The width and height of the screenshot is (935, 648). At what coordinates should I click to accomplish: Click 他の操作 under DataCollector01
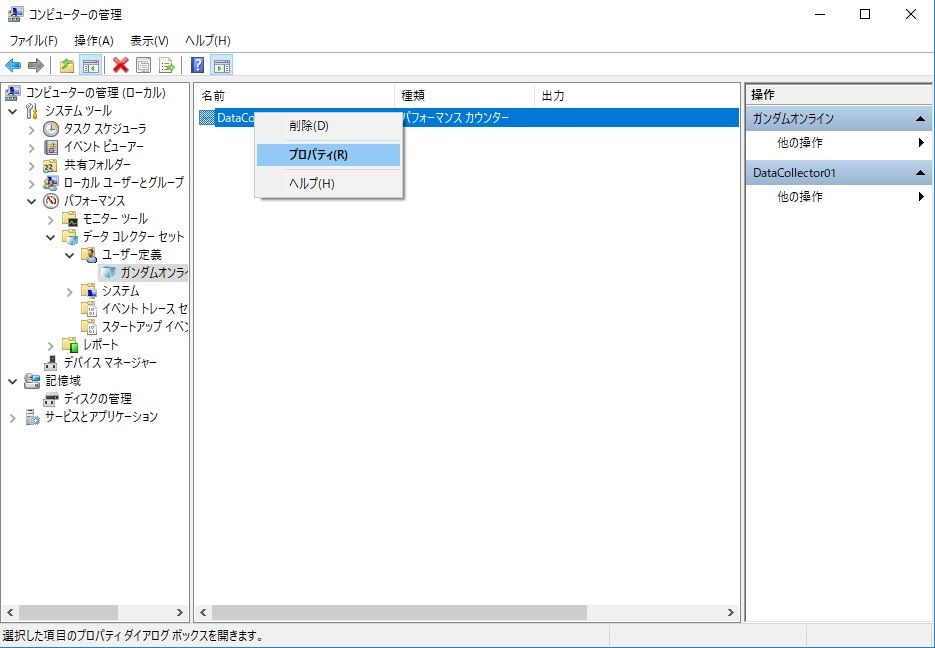coord(800,197)
